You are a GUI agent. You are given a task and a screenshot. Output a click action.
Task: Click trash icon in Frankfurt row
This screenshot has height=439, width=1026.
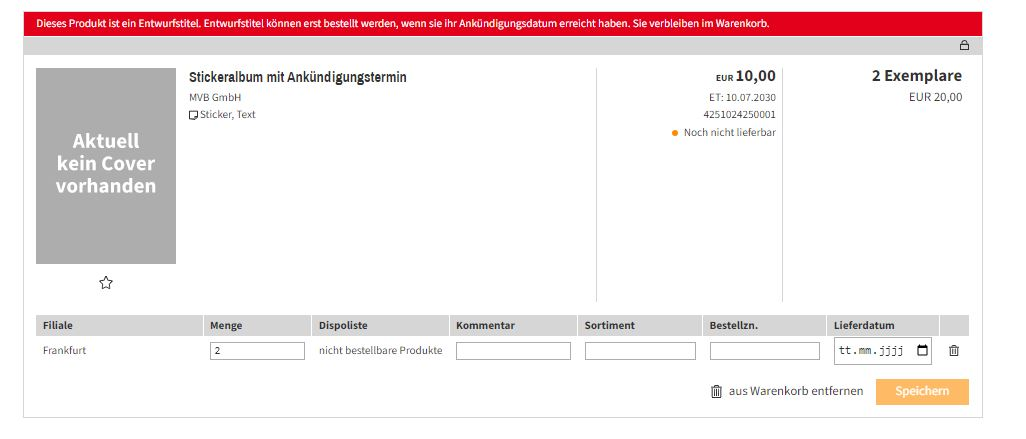[x=954, y=351]
